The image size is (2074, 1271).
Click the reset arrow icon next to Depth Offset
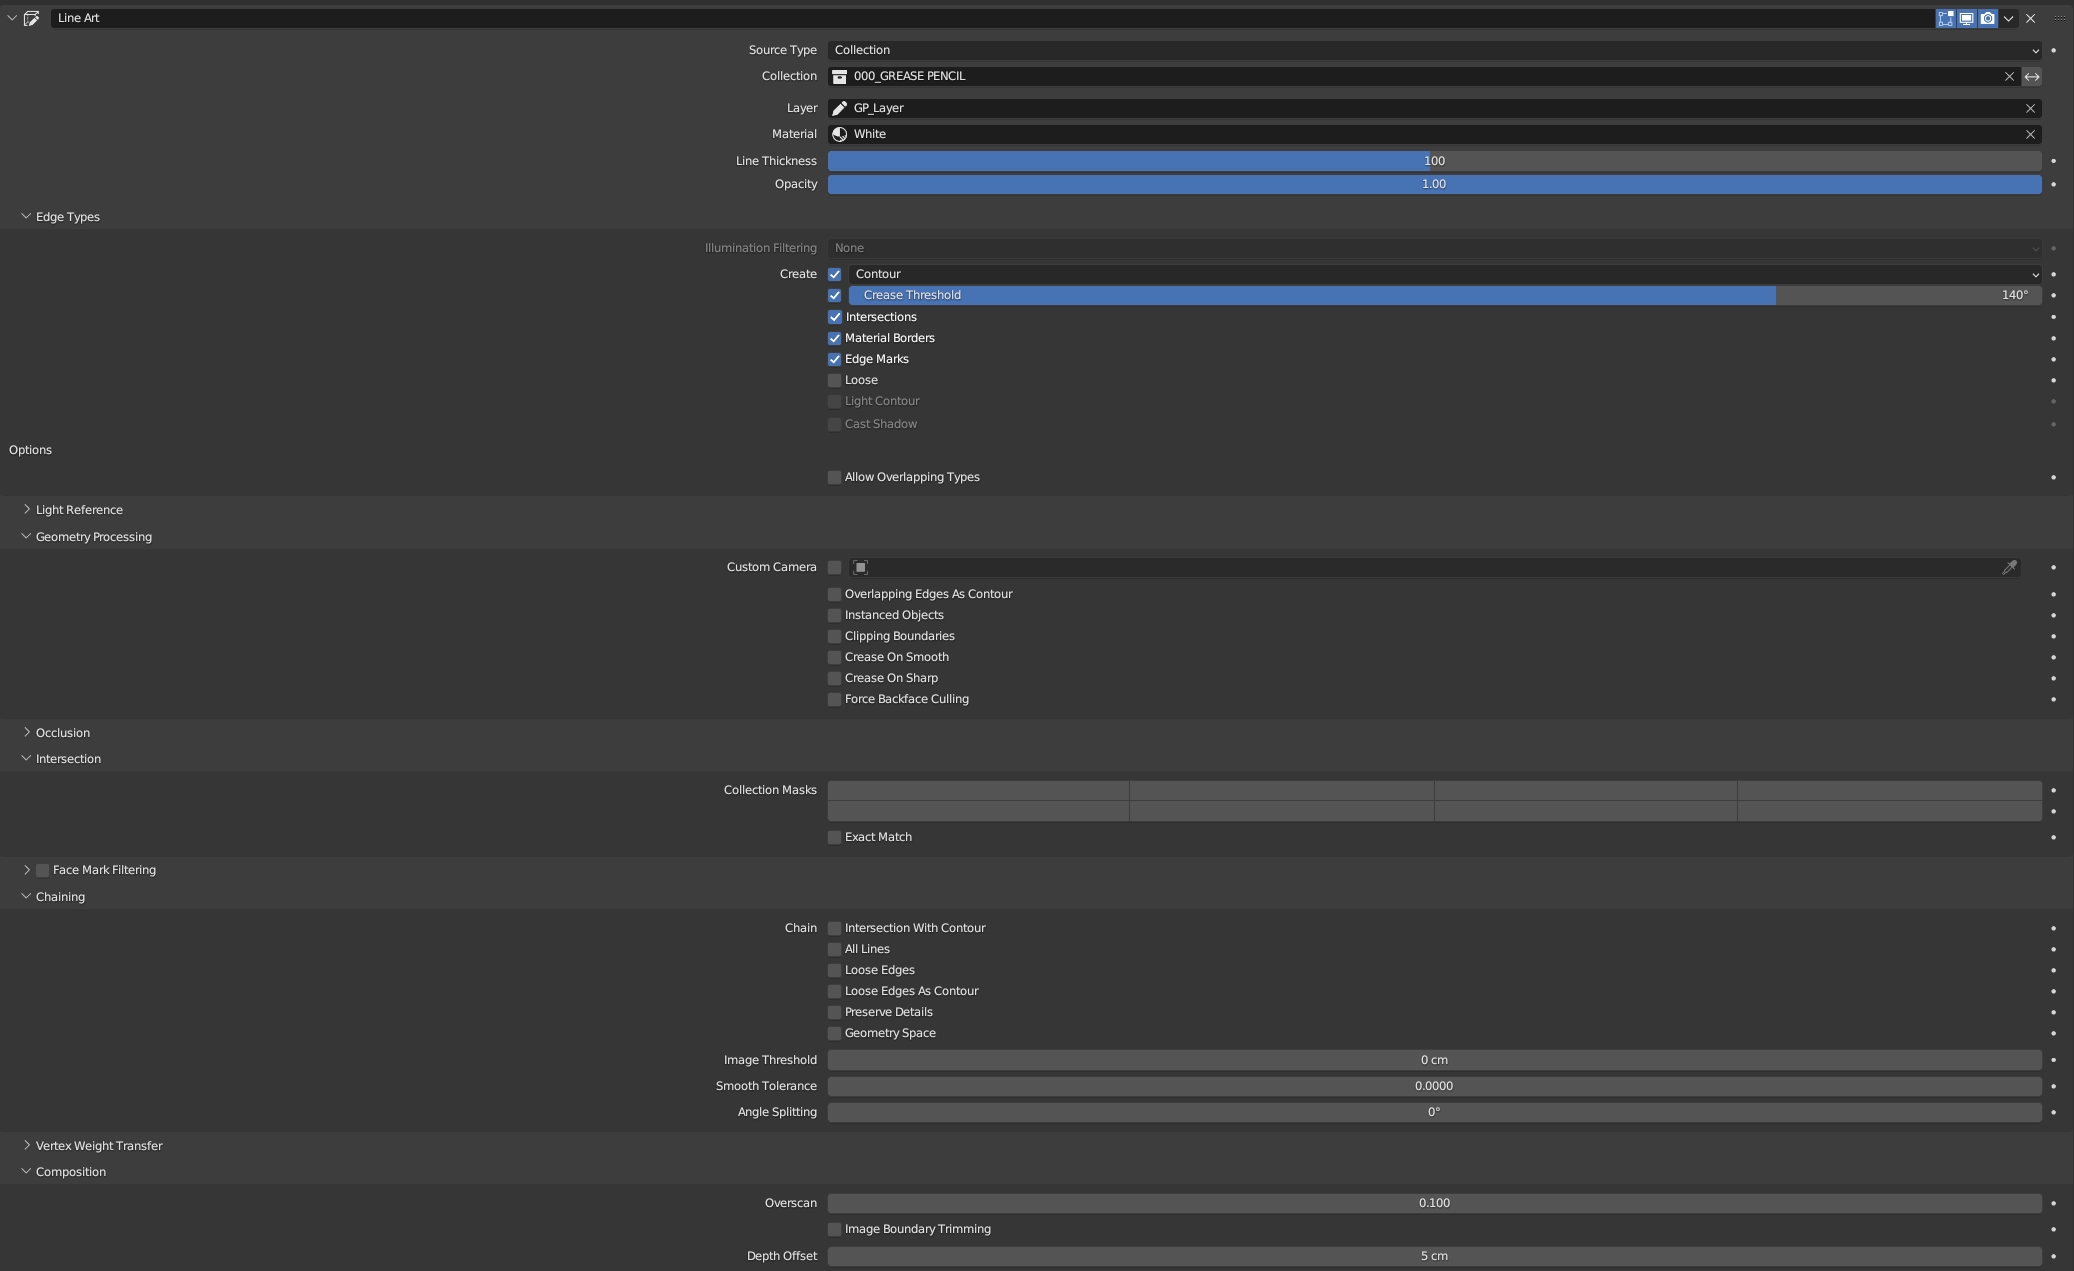point(2055,1256)
